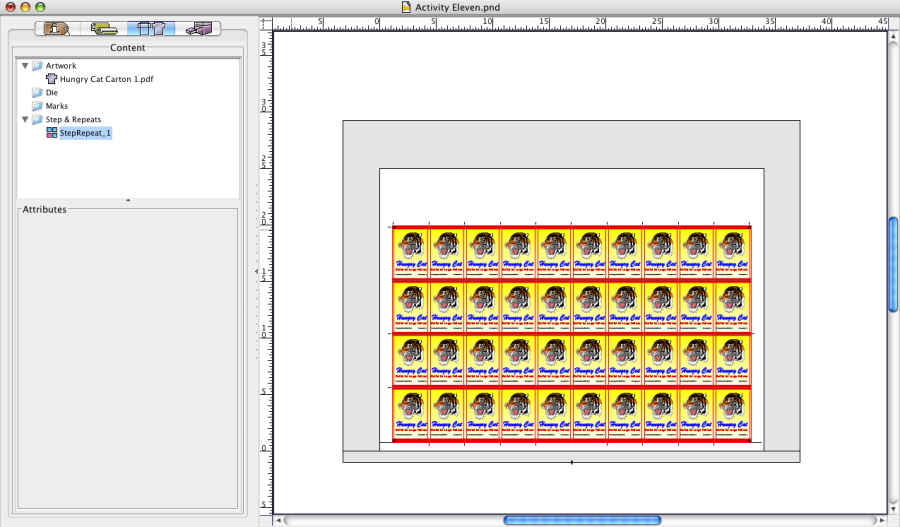
Task: Click the horizontal scrollbar thumb
Action: (x=582, y=520)
